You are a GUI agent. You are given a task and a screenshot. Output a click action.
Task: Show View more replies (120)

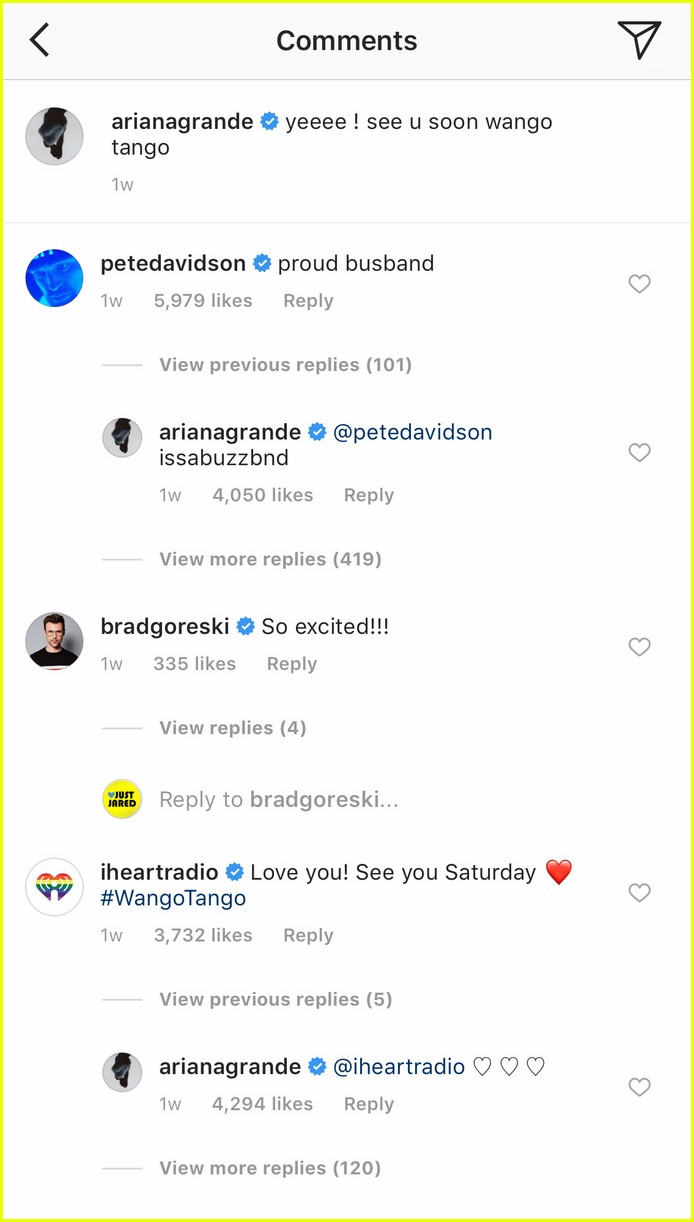tap(270, 1168)
